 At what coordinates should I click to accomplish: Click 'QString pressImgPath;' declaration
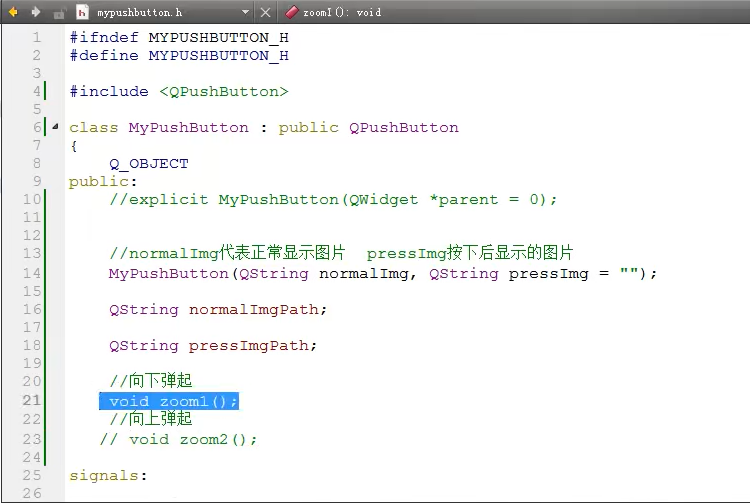(x=213, y=346)
